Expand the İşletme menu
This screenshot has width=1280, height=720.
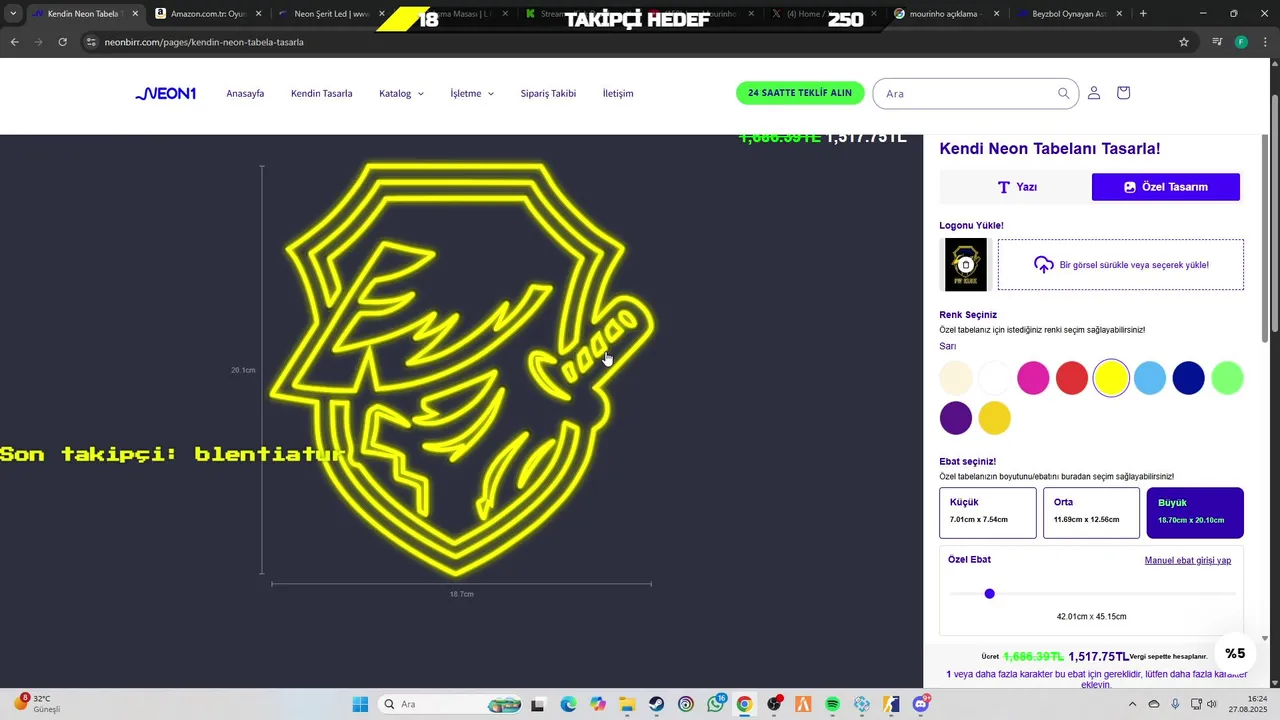pos(472,93)
